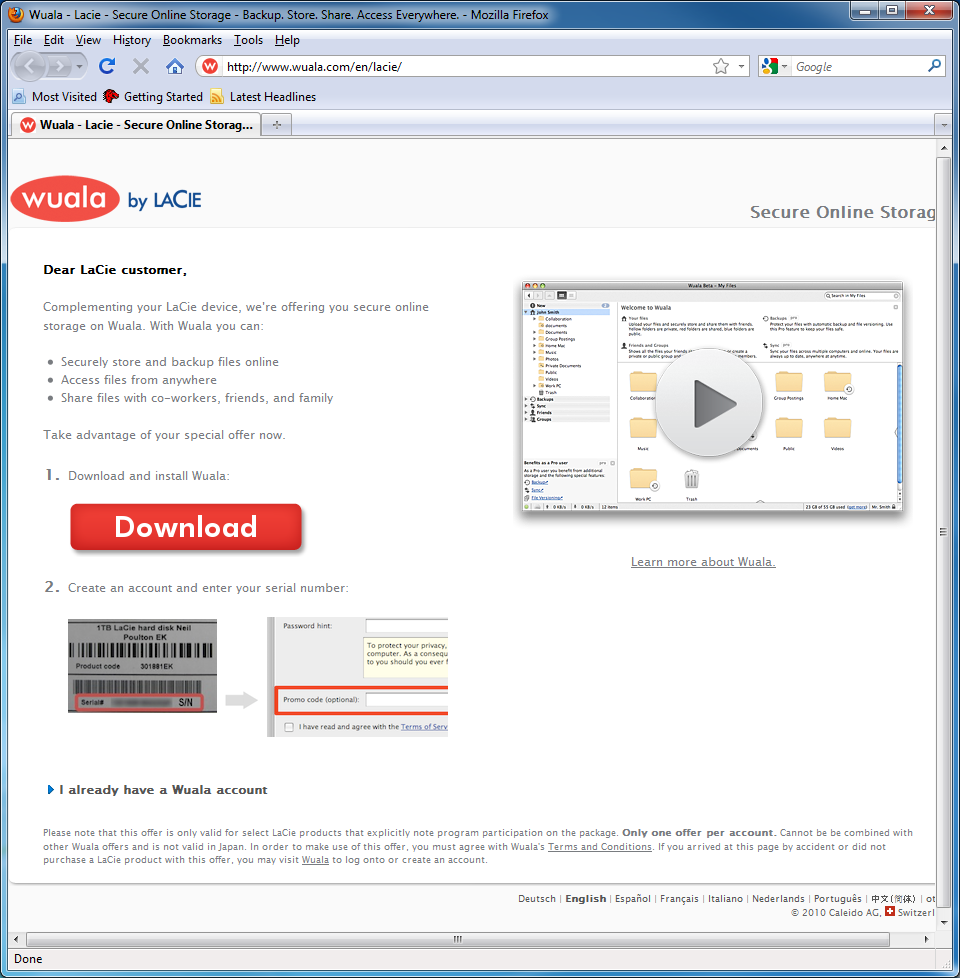This screenshot has width=960, height=978.
Task: Click the Promo code form screenshot
Action: (357, 677)
